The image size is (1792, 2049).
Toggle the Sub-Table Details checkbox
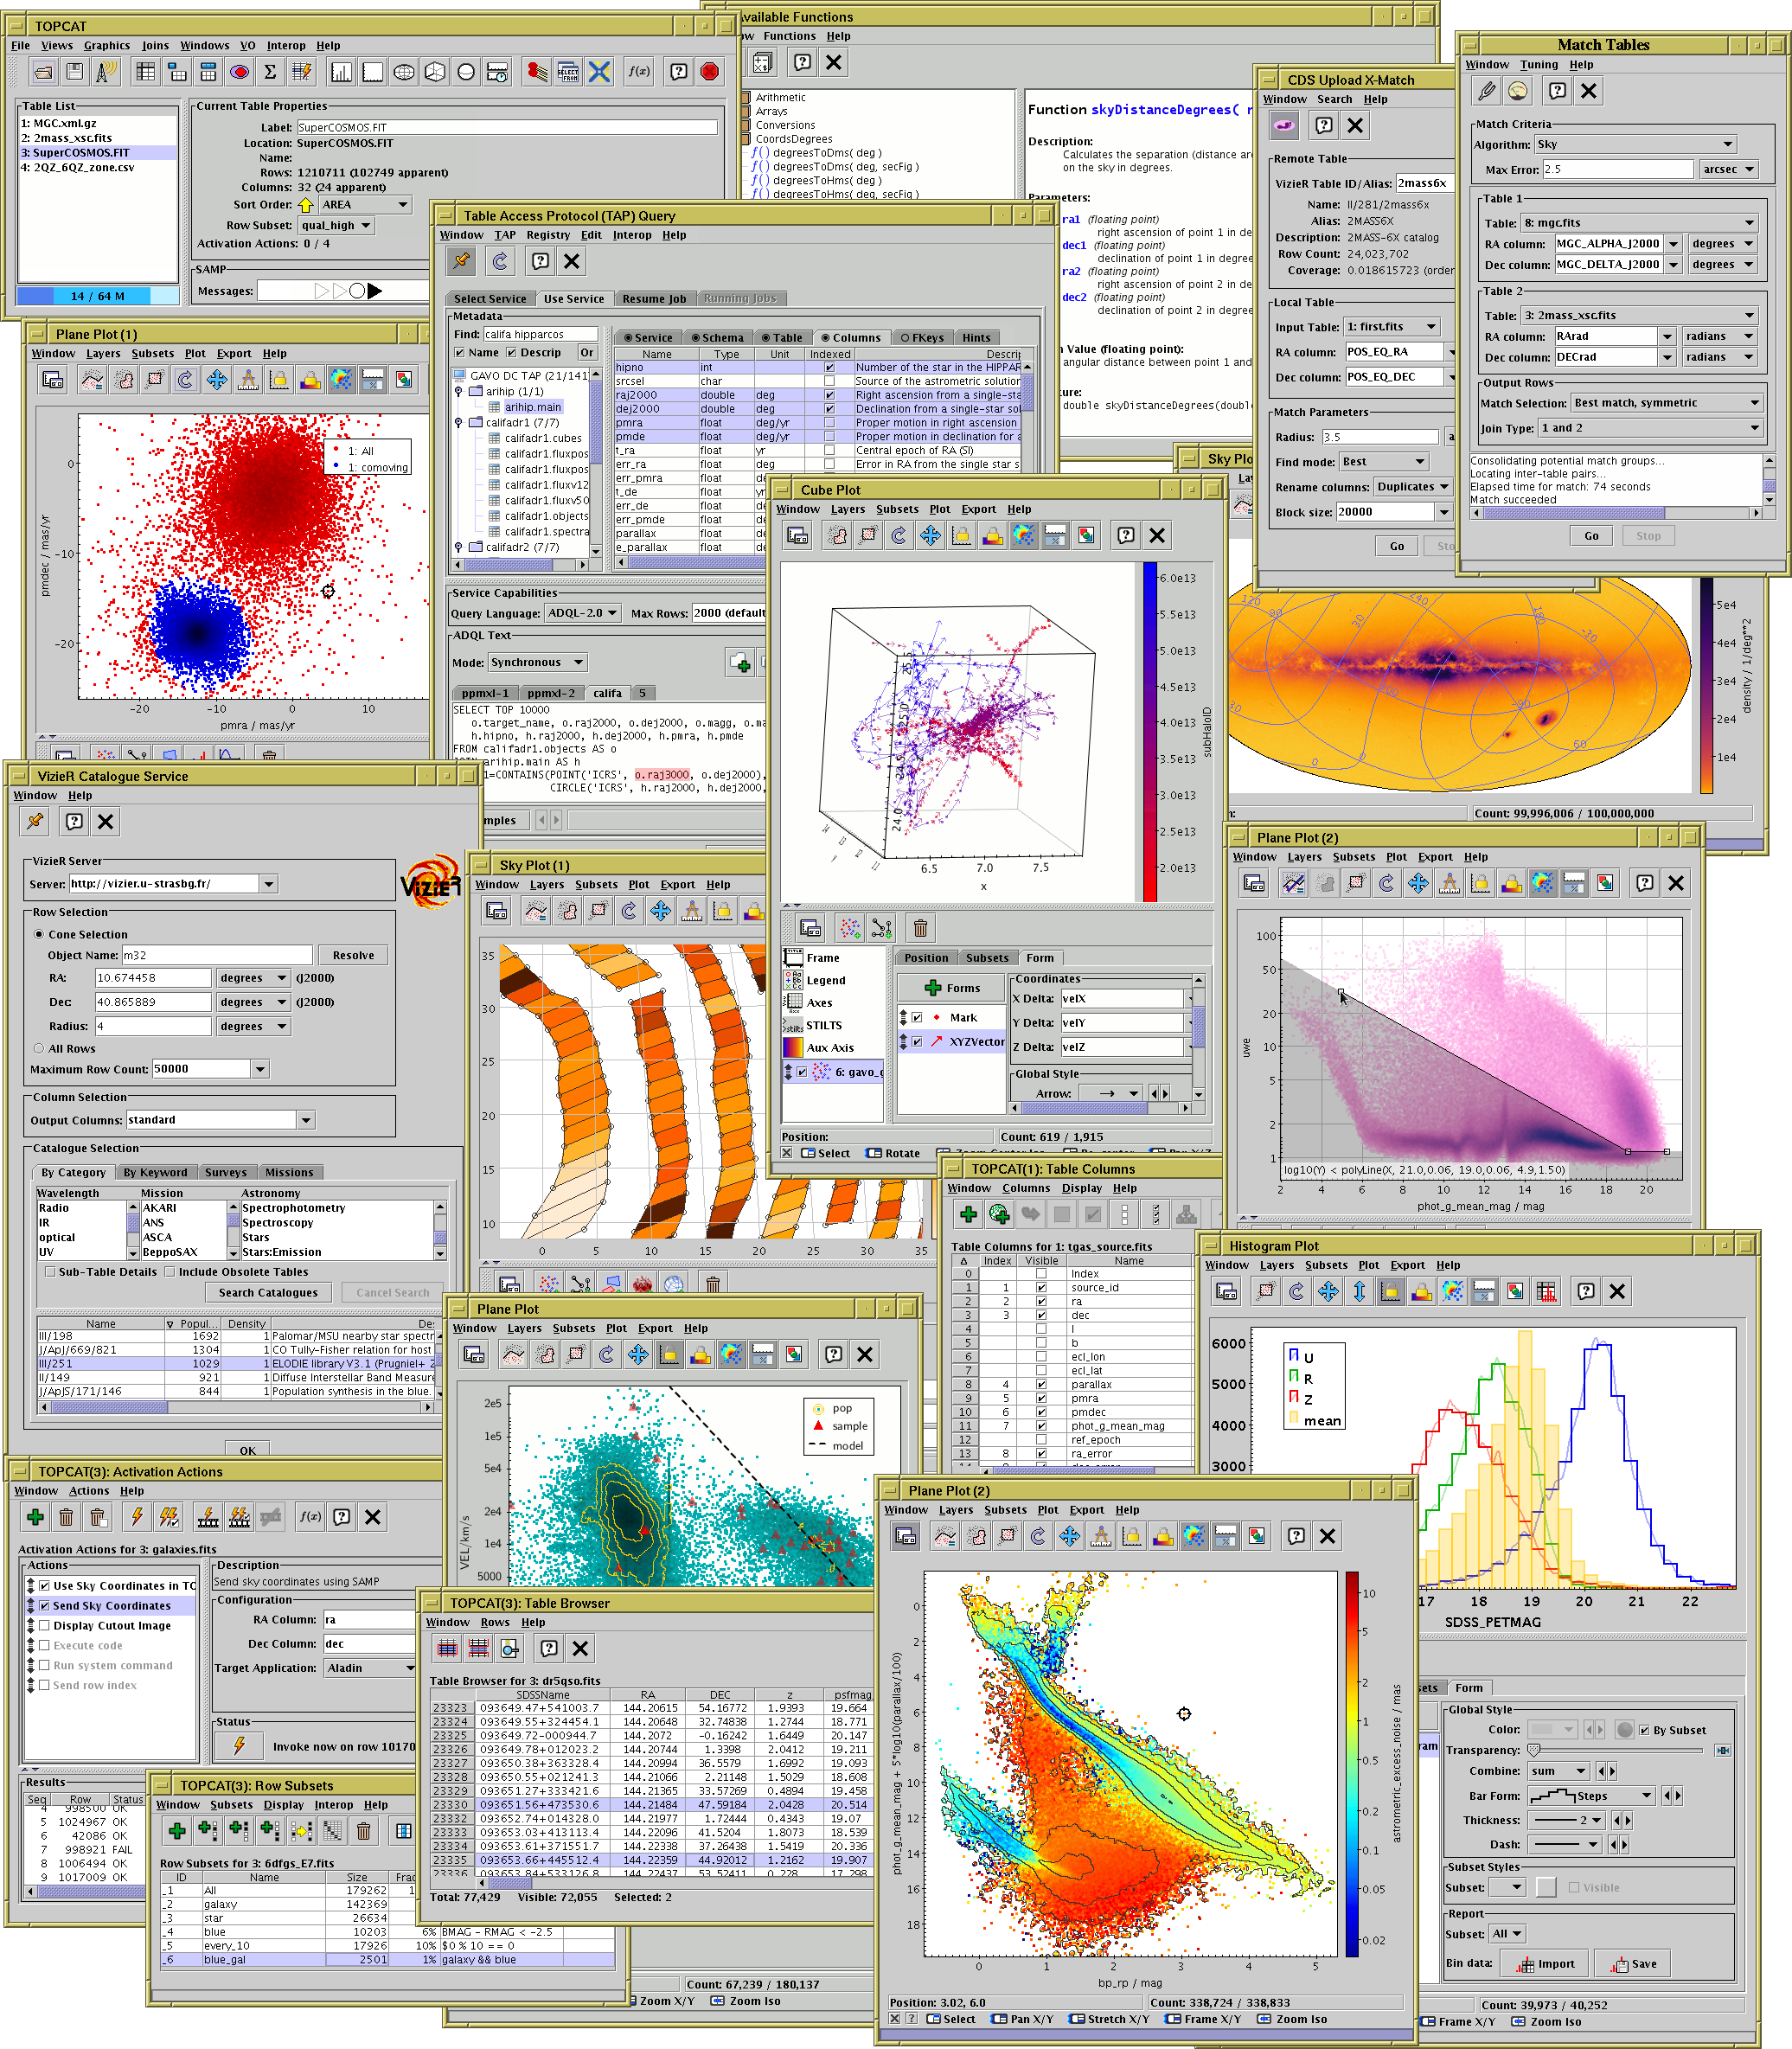[50, 1272]
